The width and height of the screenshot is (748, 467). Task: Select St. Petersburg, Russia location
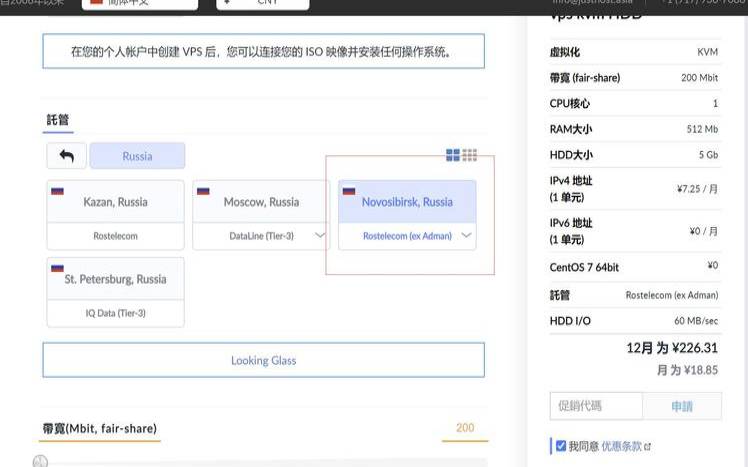[x=115, y=279]
